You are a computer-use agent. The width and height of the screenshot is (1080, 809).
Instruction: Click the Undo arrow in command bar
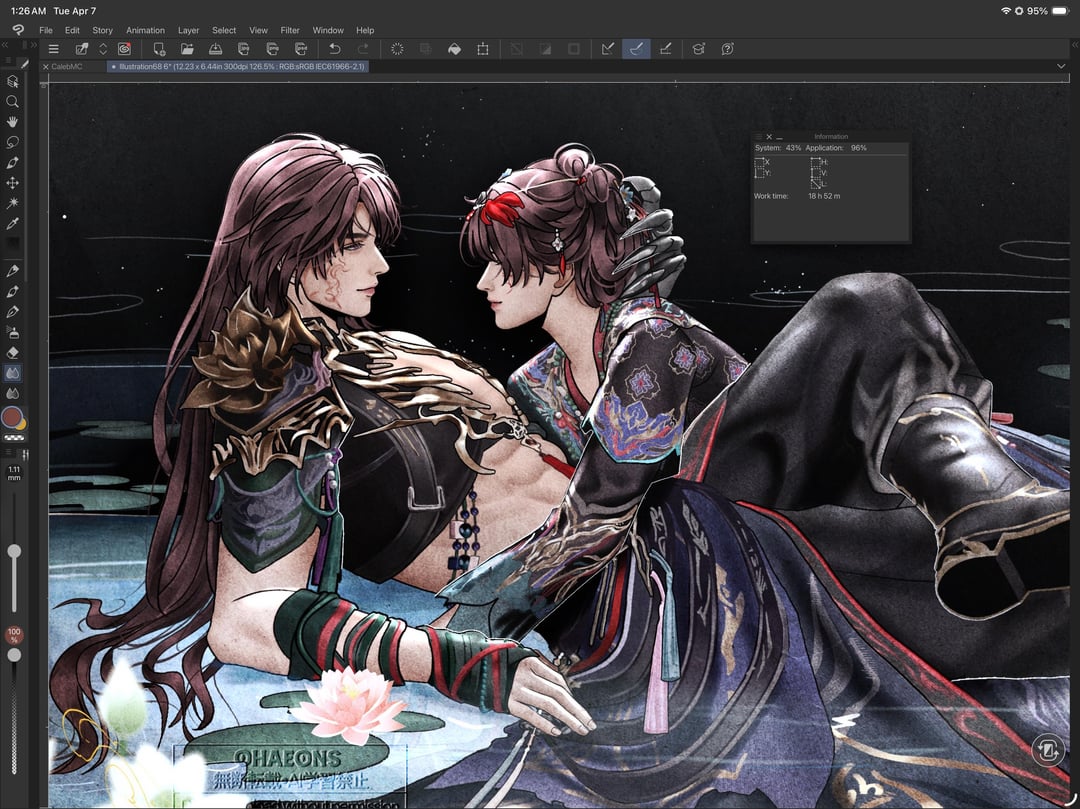tap(335, 48)
